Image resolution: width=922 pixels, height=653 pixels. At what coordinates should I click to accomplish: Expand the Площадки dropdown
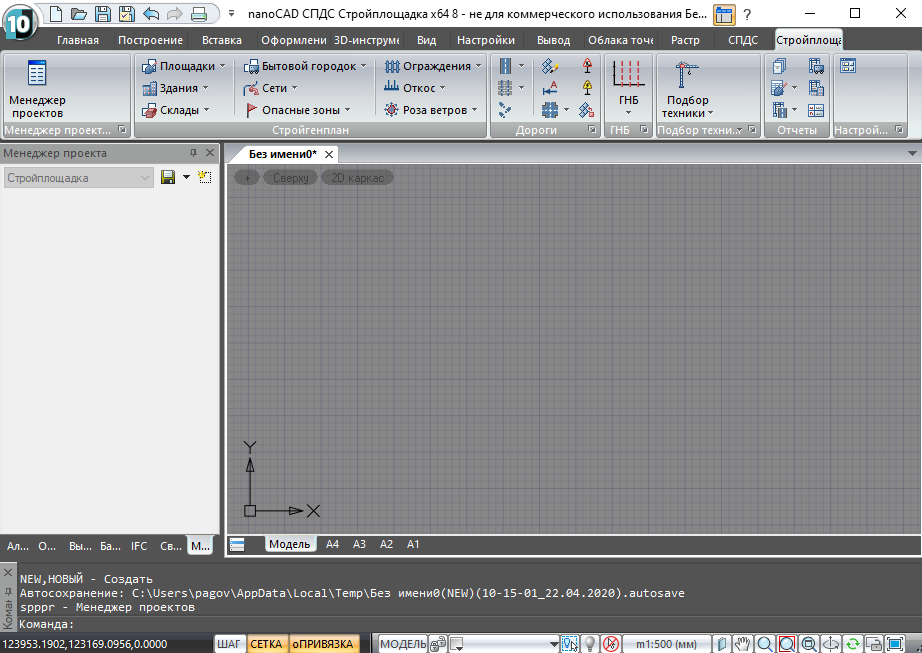click(223, 66)
